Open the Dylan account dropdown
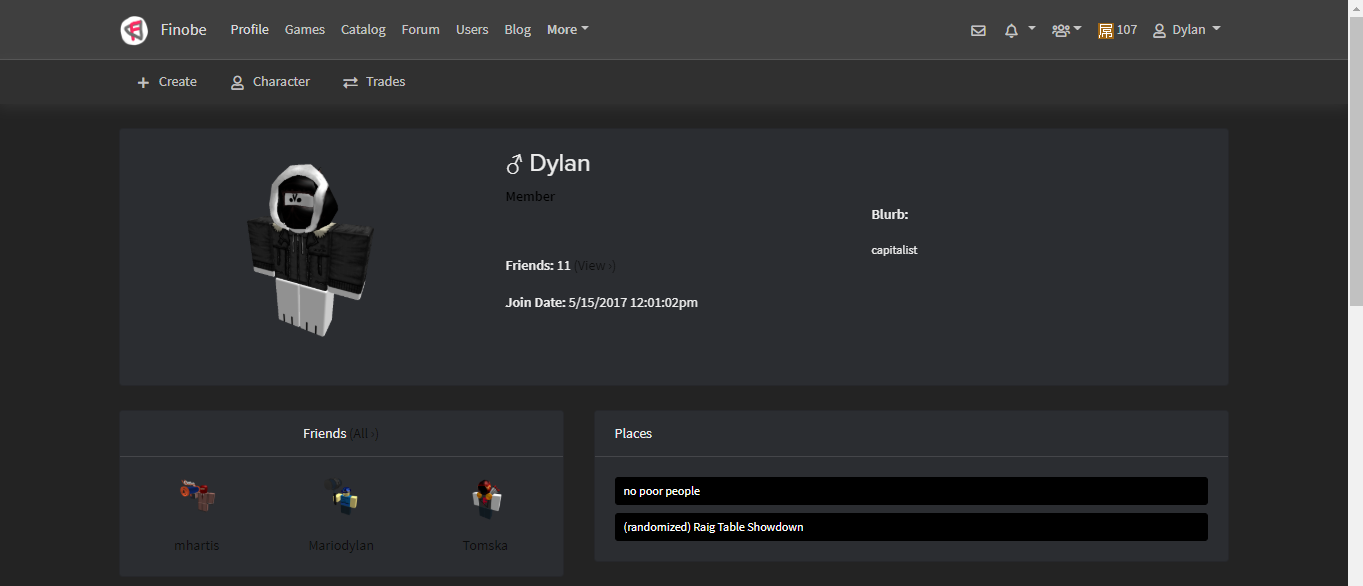Screen dimensions: 1363x586 pyautogui.click(x=1189, y=29)
